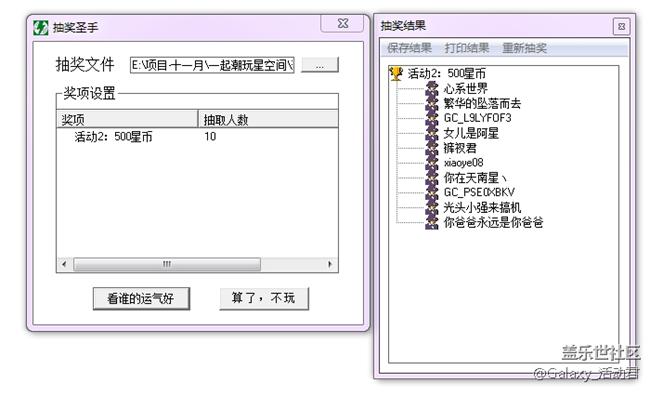Screen dimensions: 650x396
Task: Click the right arrow of the horizontal scrollbar
Action: point(330,264)
